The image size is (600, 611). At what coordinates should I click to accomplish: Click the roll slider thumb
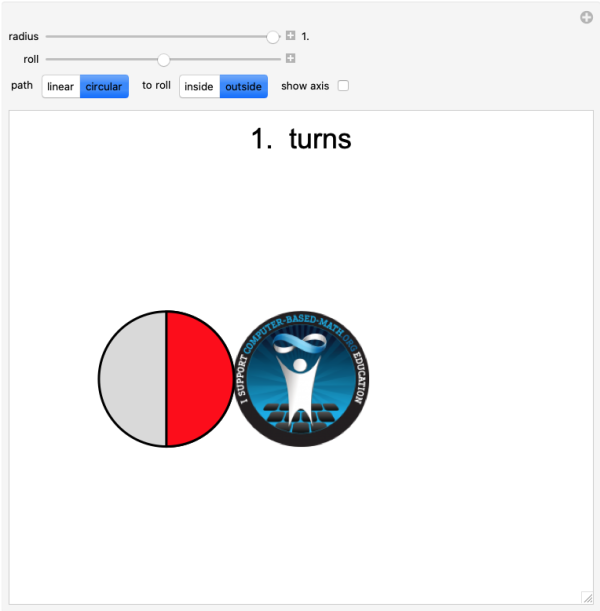point(164,60)
